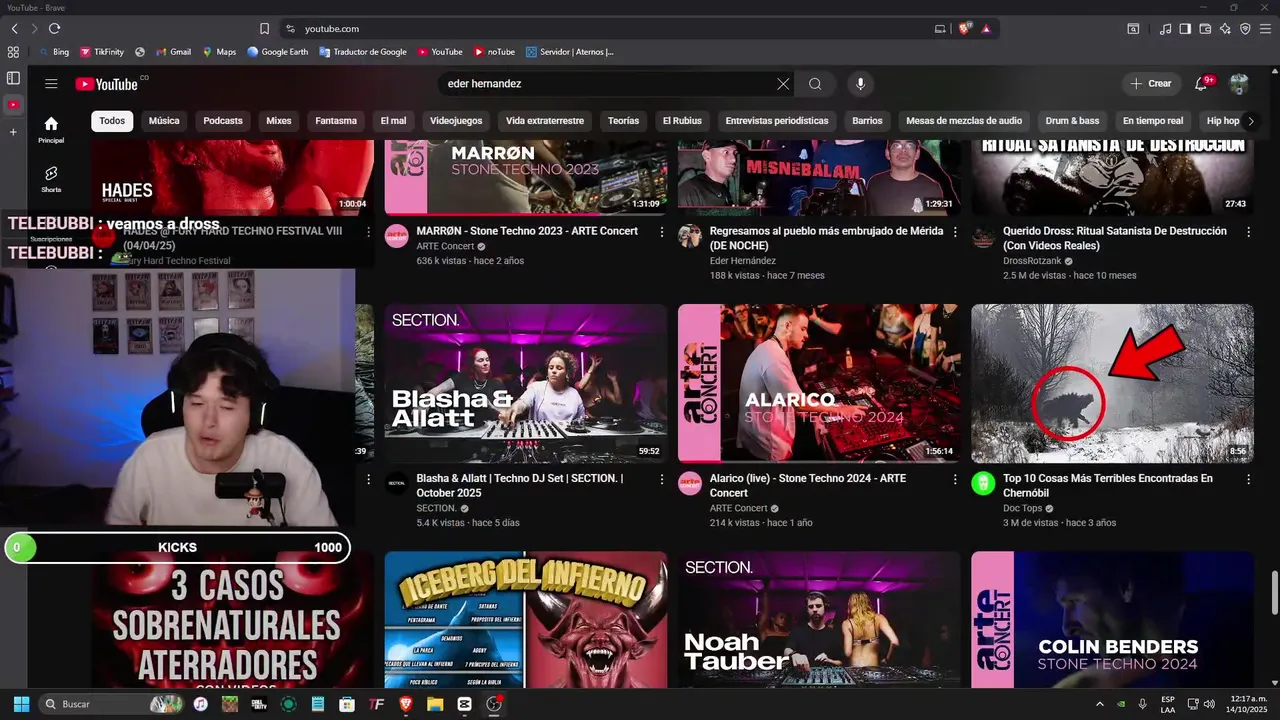
Task: Open options for the Alarico live video
Action: coord(954,479)
